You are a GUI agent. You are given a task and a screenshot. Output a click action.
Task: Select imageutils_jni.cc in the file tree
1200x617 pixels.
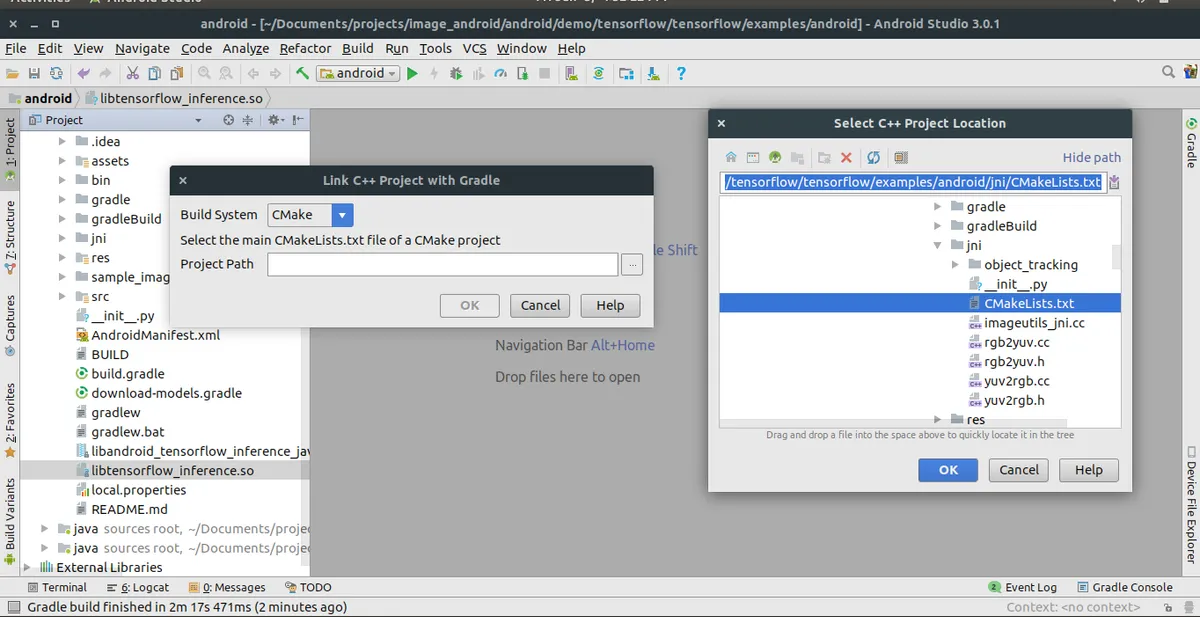(x=1033, y=323)
